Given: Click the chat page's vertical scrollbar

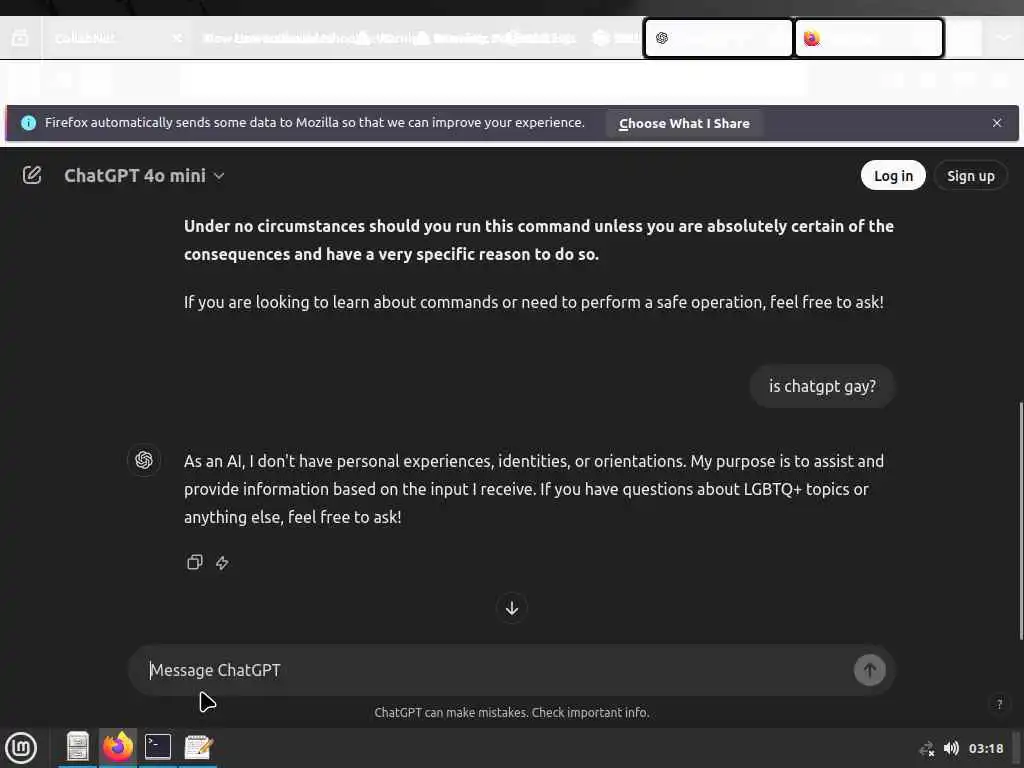Looking at the screenshot, I should (1020, 521).
